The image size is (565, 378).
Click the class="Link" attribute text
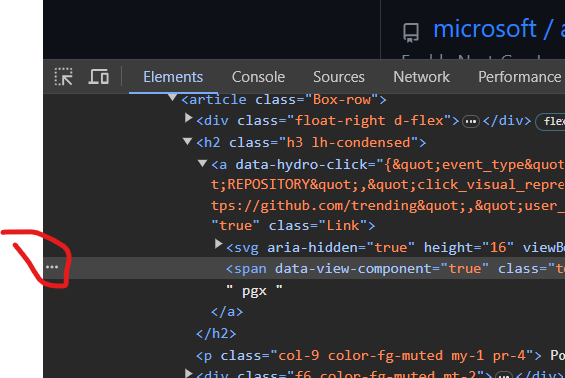(x=317, y=226)
